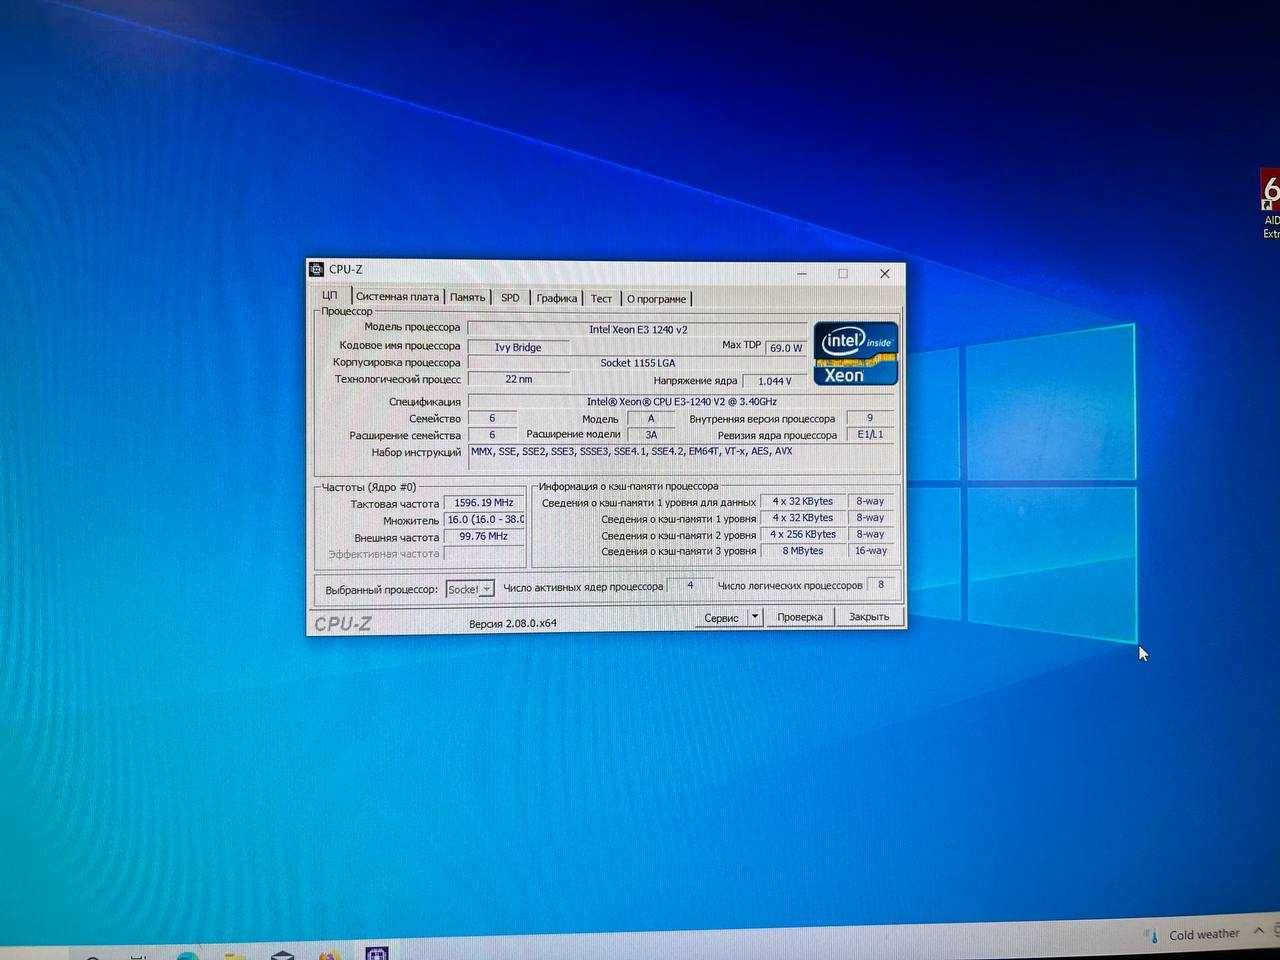Screen dimensions: 1280x960
Task: Click L3 cache size 8 MBytes
Action: point(802,550)
